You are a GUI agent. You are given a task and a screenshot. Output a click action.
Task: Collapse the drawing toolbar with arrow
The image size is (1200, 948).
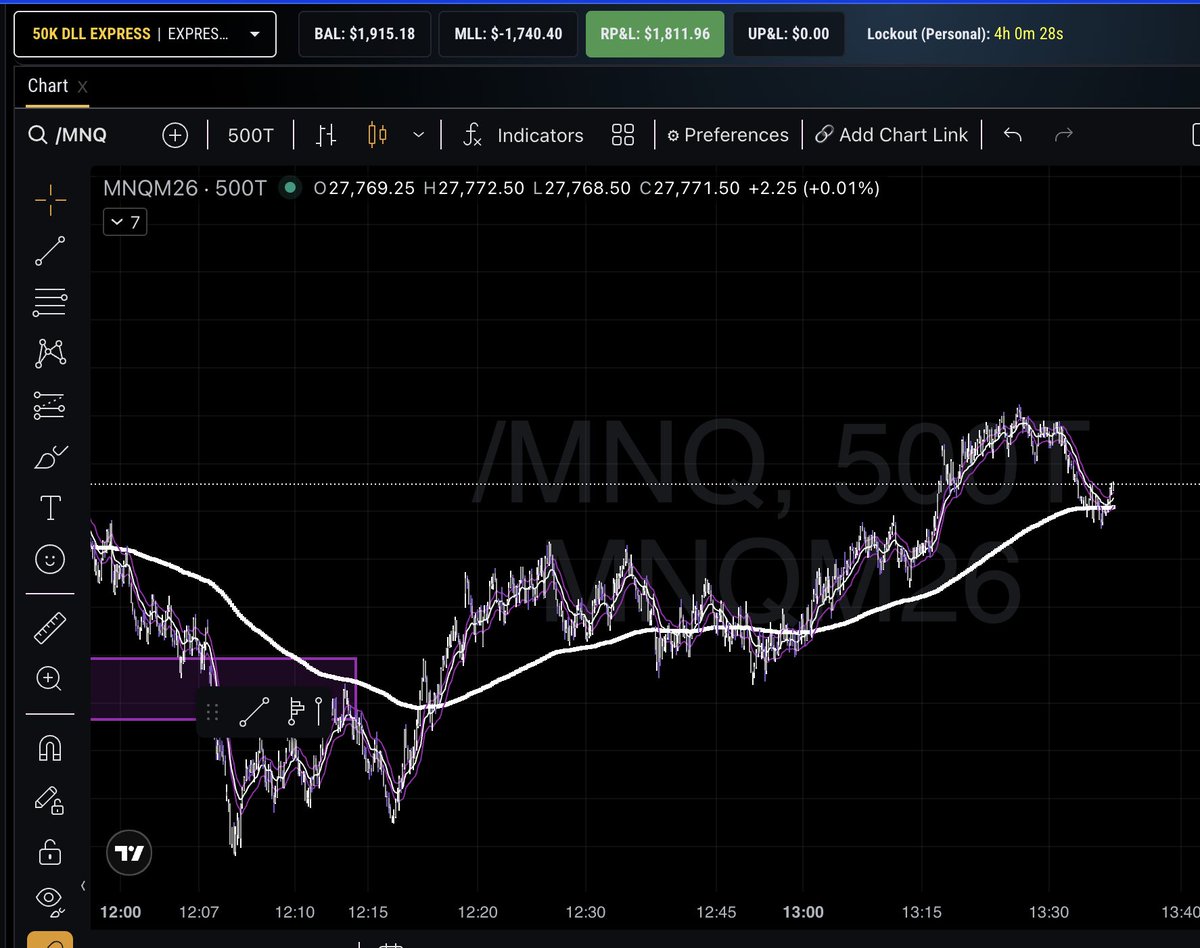click(x=83, y=885)
